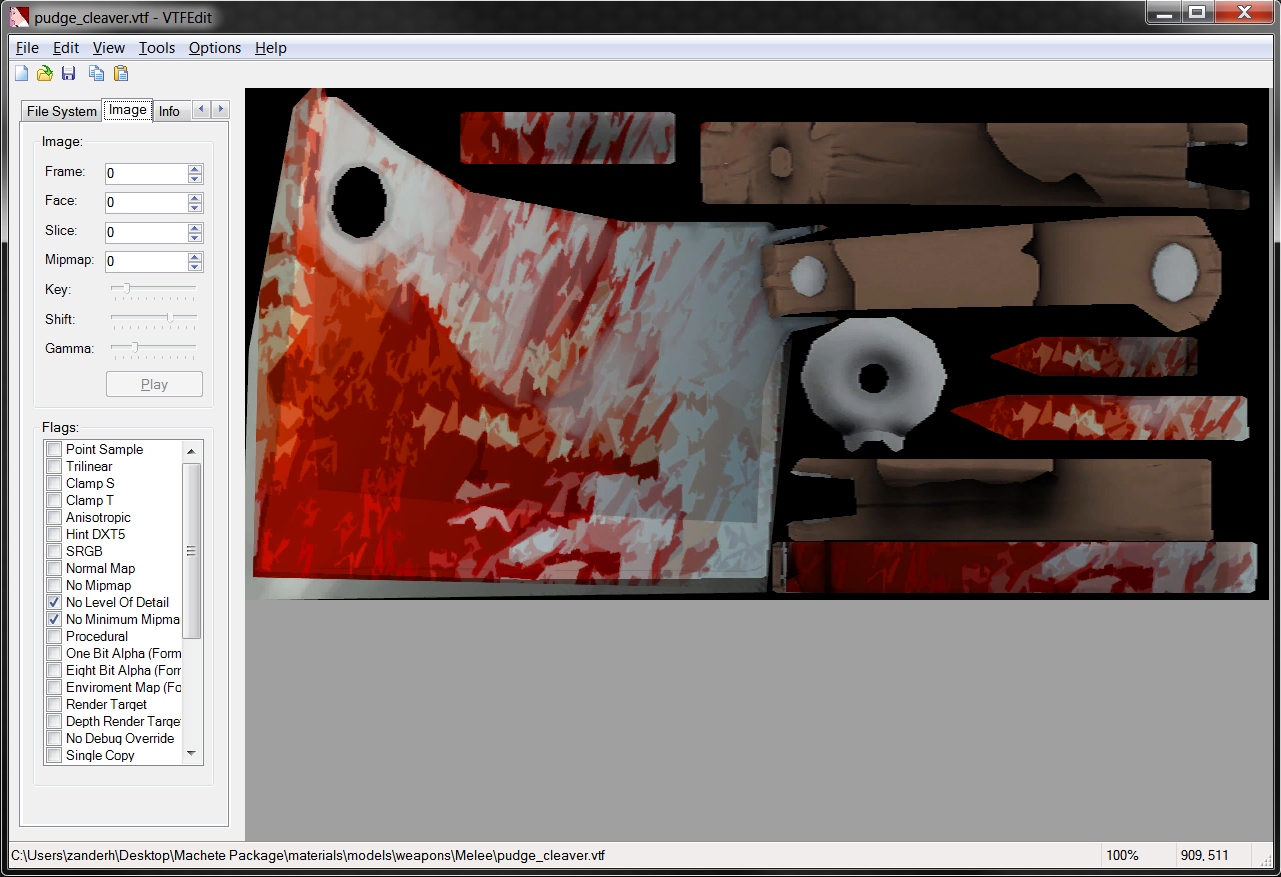Image resolution: width=1281 pixels, height=877 pixels.
Task: Increase the Mipmap value with up arrow
Action: tap(195, 257)
